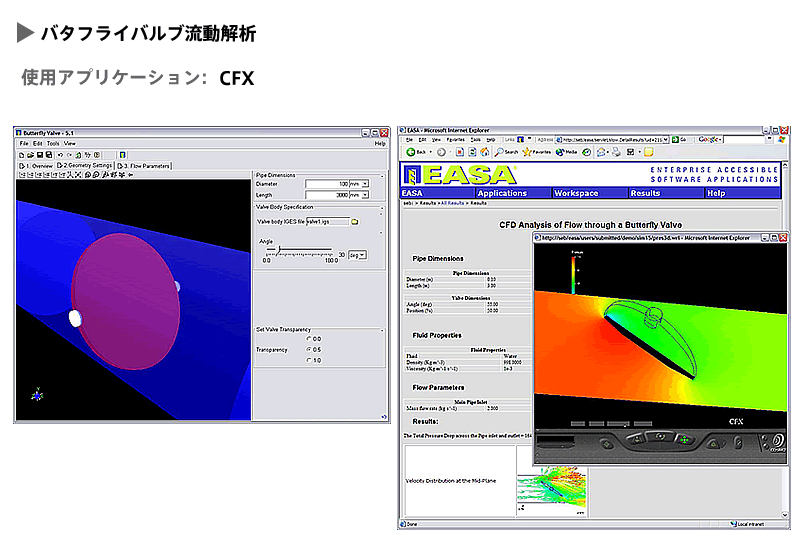Click Home icon in Internet Explorer toolbar

pos(485,152)
